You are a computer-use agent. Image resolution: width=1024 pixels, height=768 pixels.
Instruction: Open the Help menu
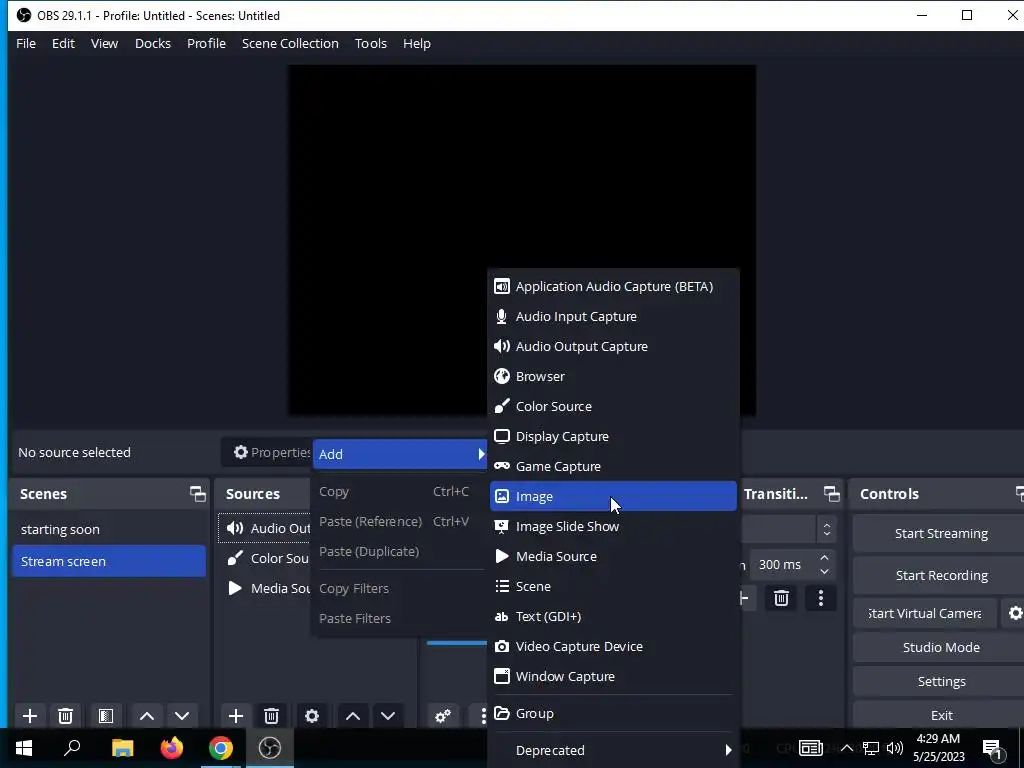(417, 44)
